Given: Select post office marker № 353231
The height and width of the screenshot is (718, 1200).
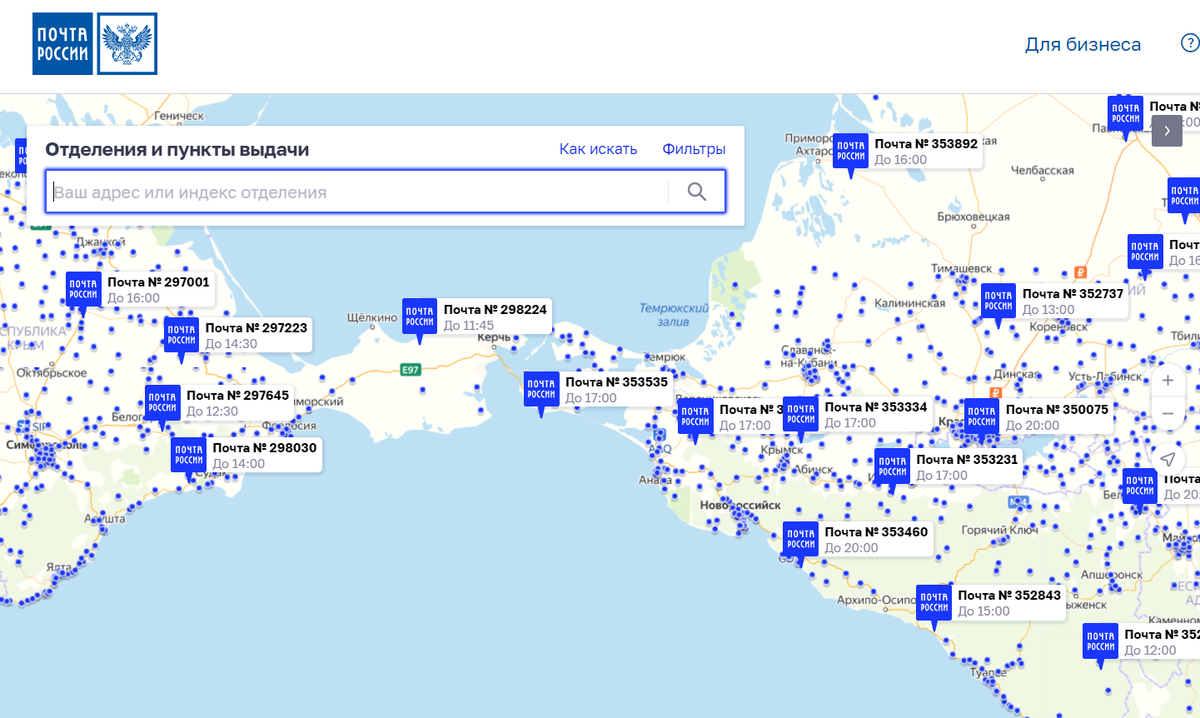Looking at the screenshot, I should 893,468.
